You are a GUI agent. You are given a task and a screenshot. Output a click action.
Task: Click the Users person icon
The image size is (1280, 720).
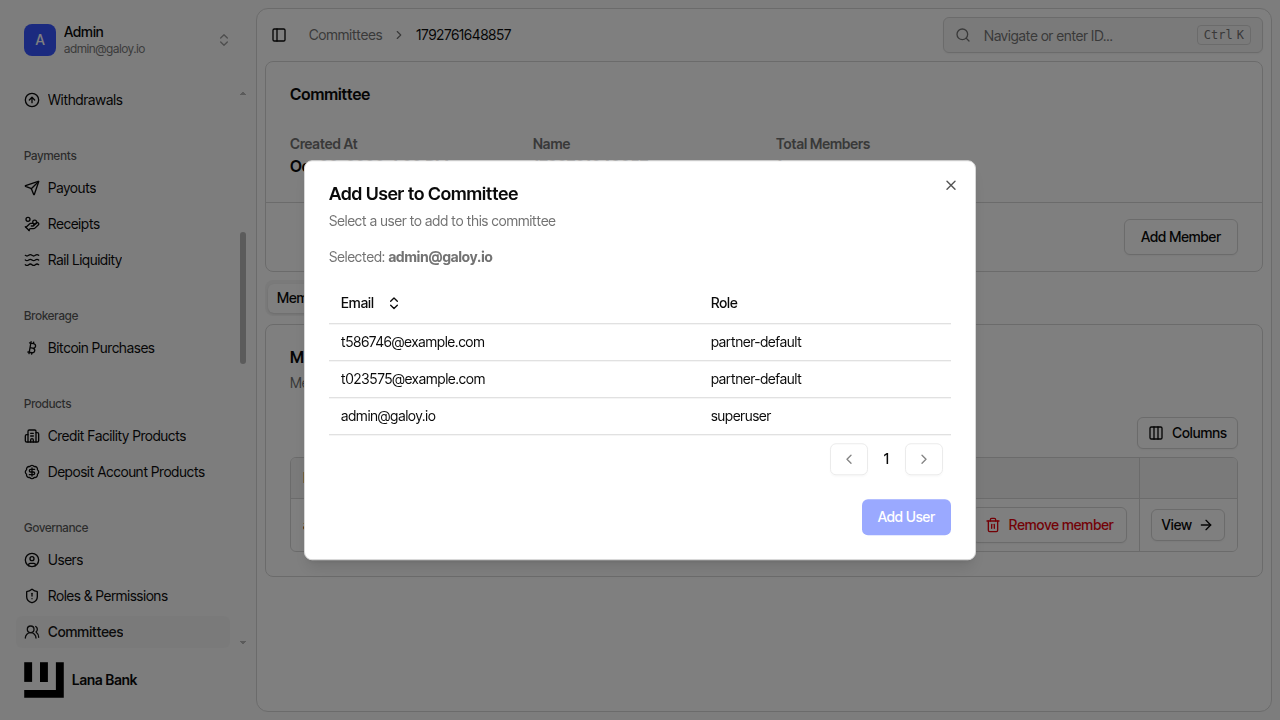32,560
